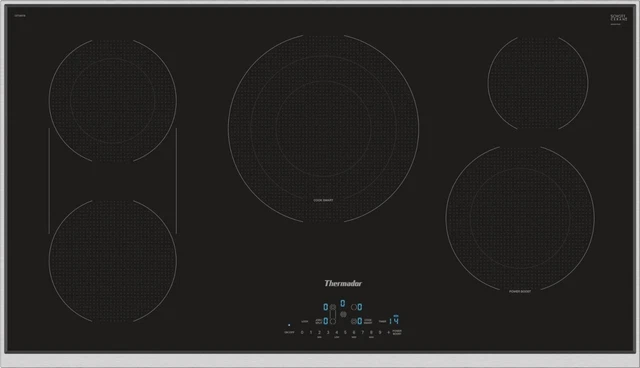Select the center burner icon

[x=343, y=314]
